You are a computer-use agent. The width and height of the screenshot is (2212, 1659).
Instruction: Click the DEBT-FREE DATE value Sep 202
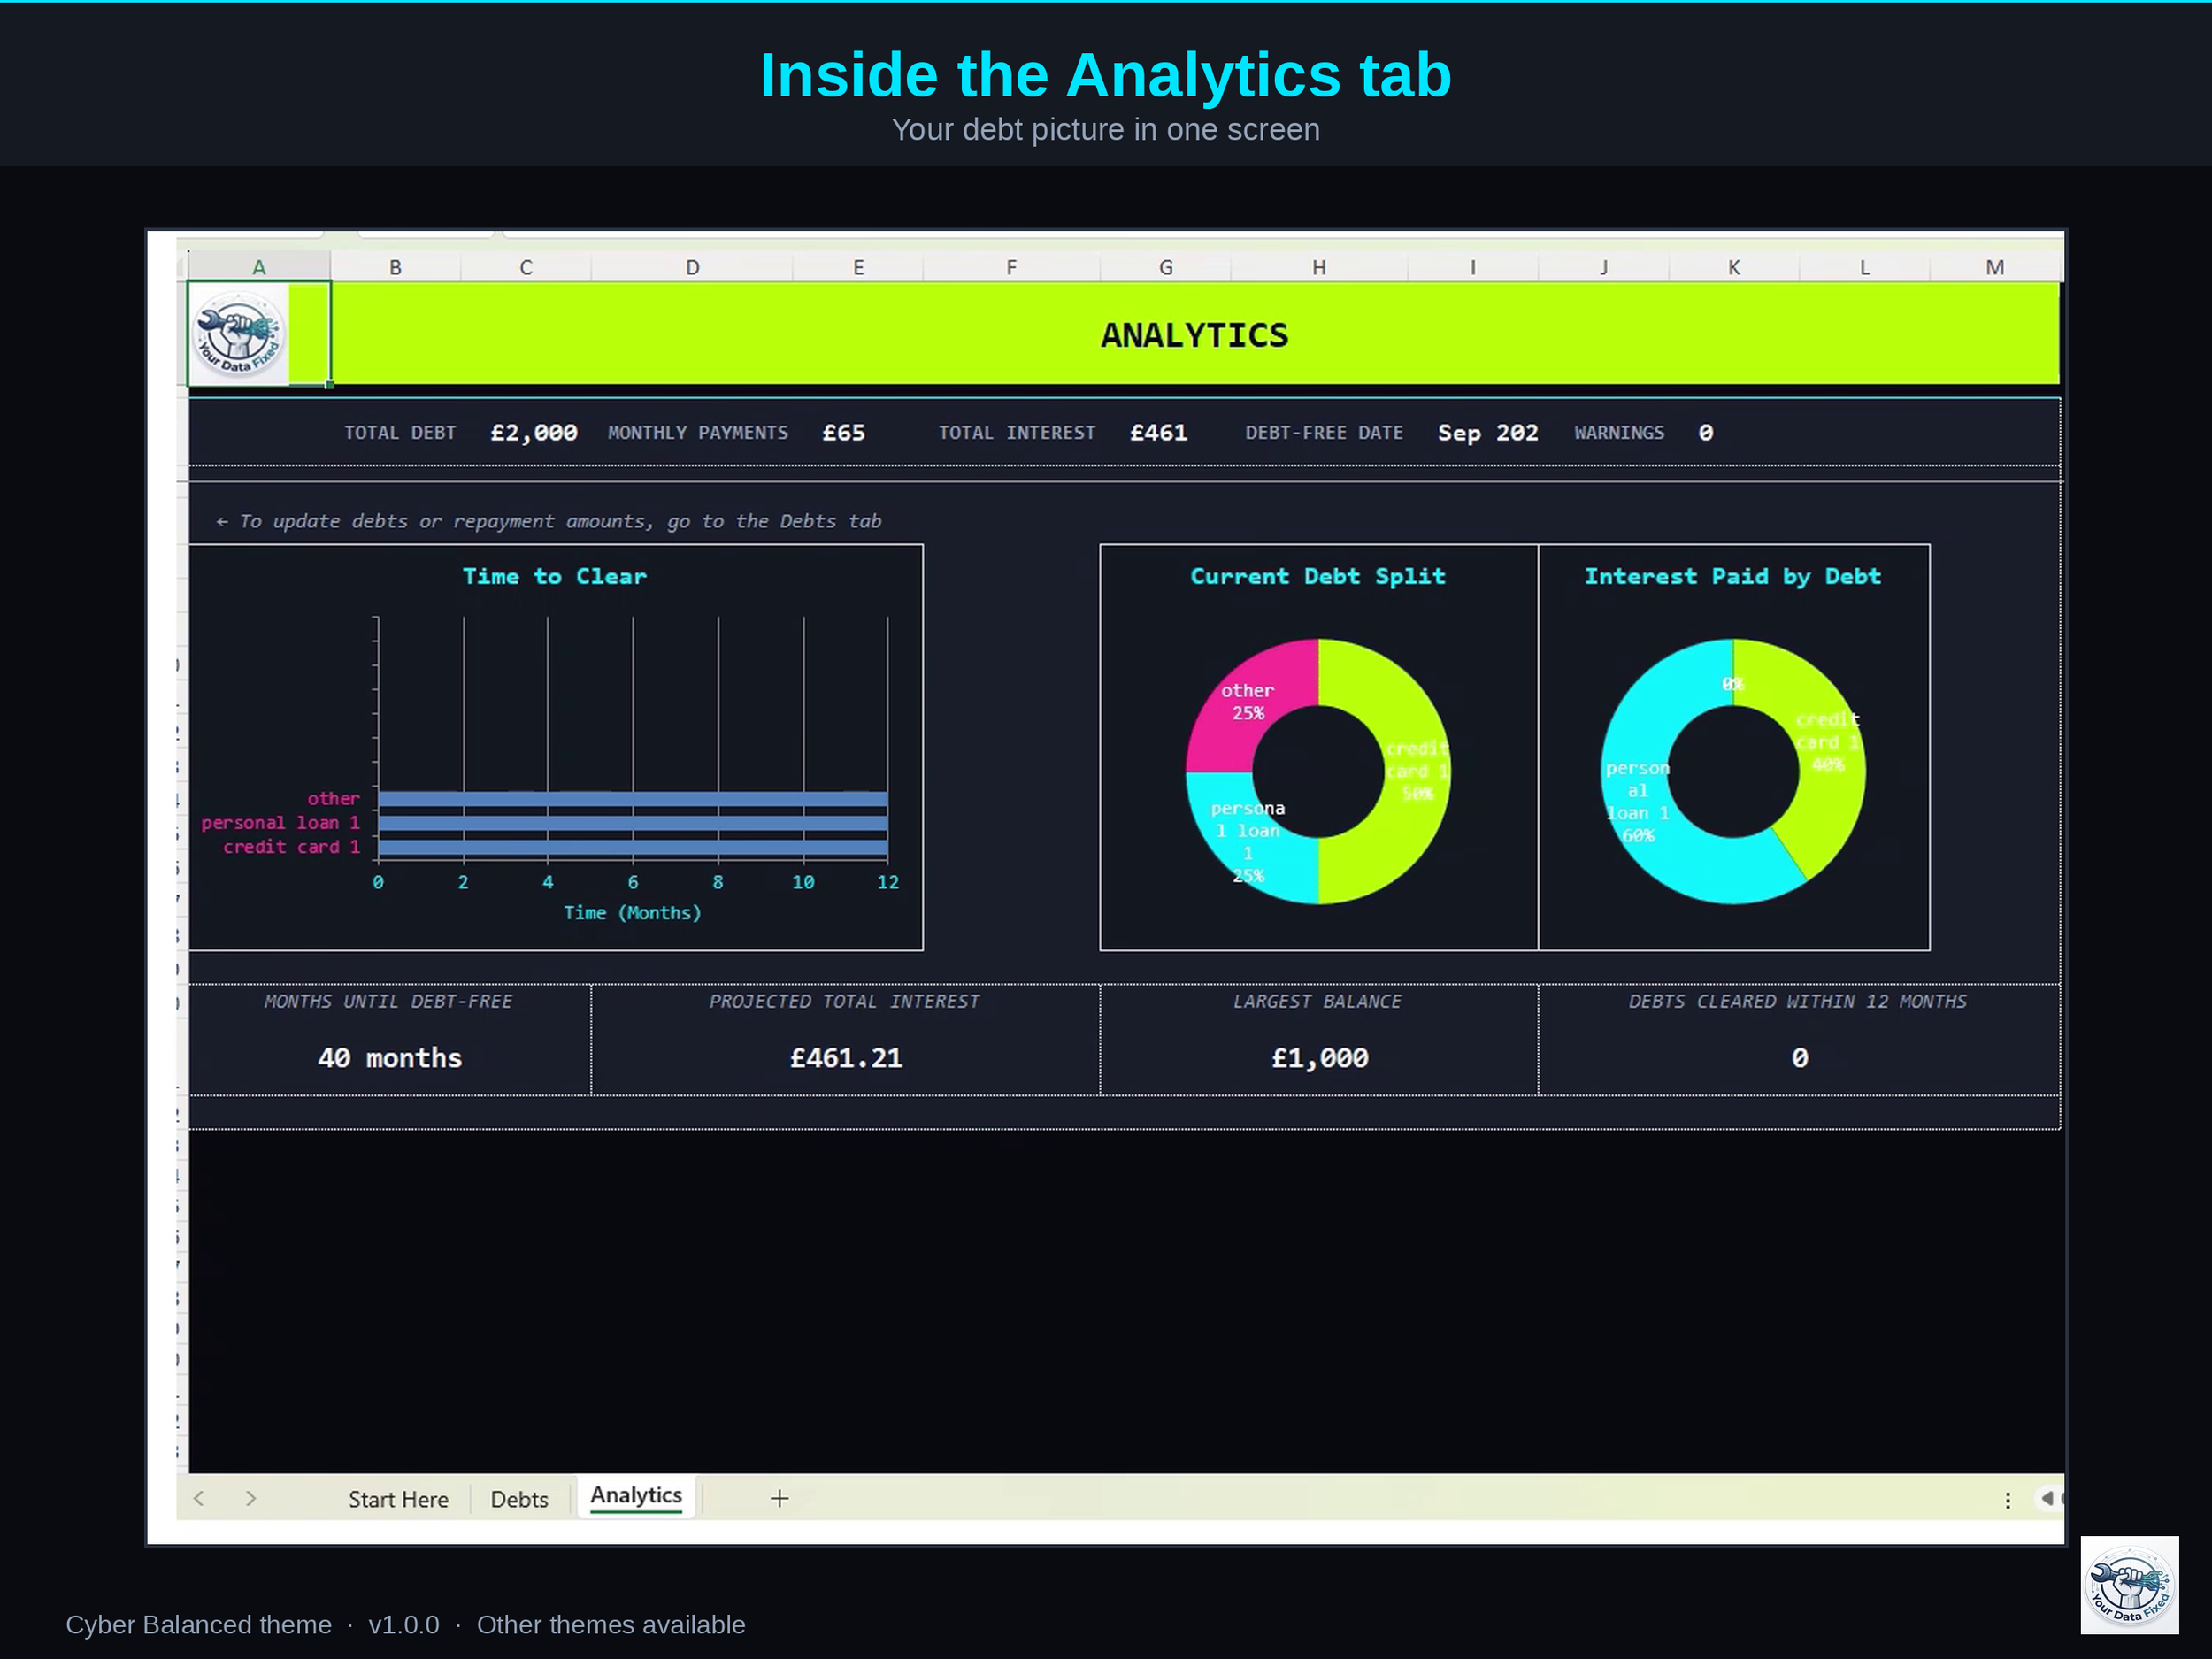(x=1488, y=433)
